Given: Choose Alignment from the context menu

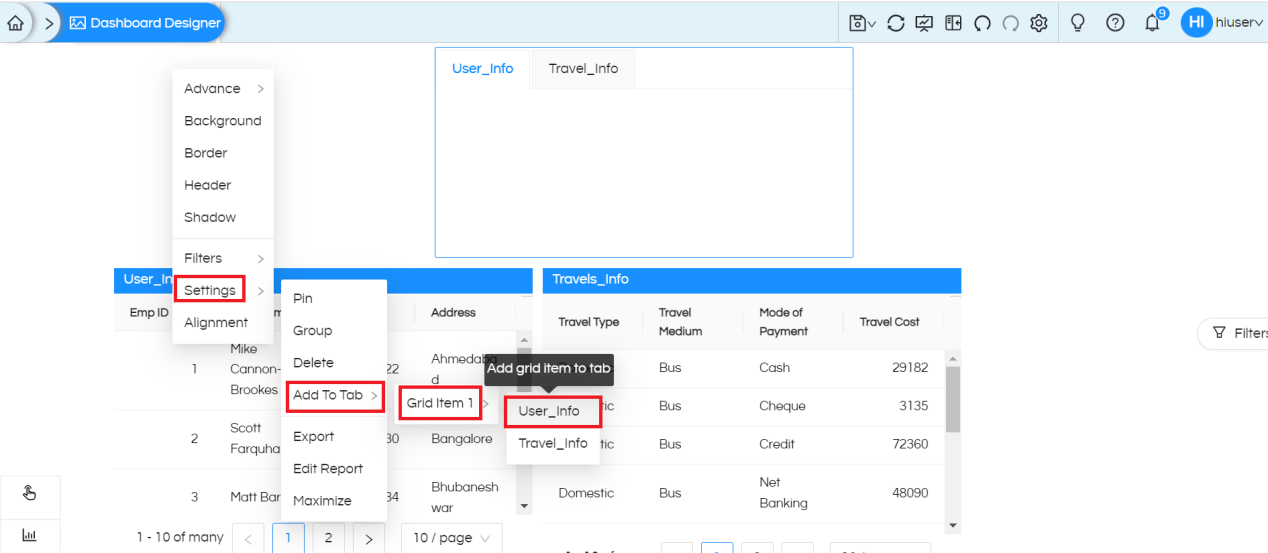Looking at the screenshot, I should click(223, 322).
